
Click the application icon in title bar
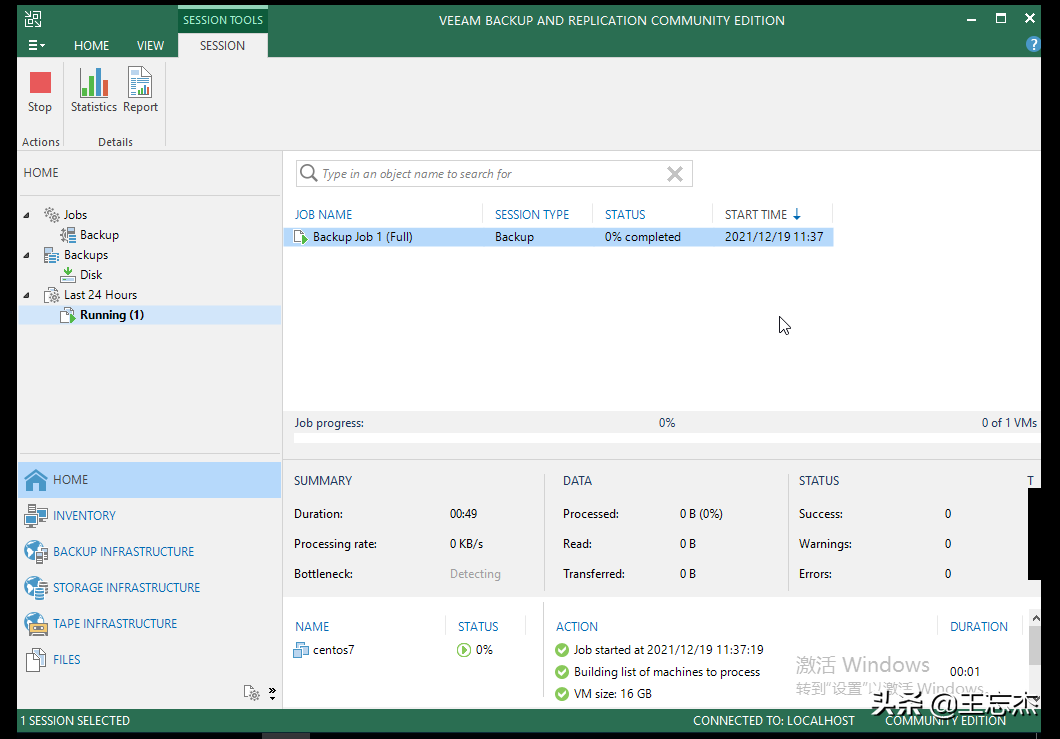32,19
